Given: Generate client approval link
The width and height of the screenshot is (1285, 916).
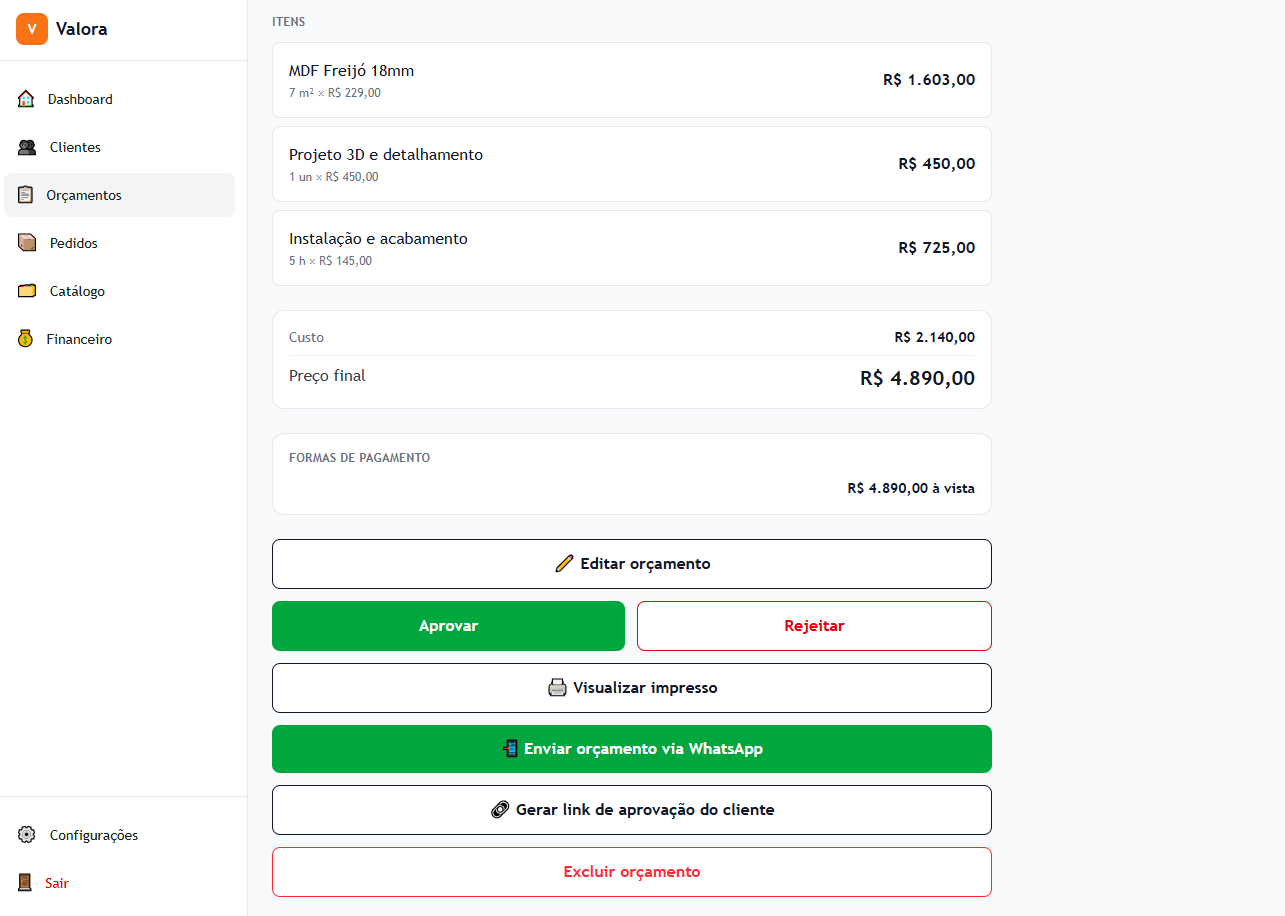Looking at the screenshot, I should point(632,810).
